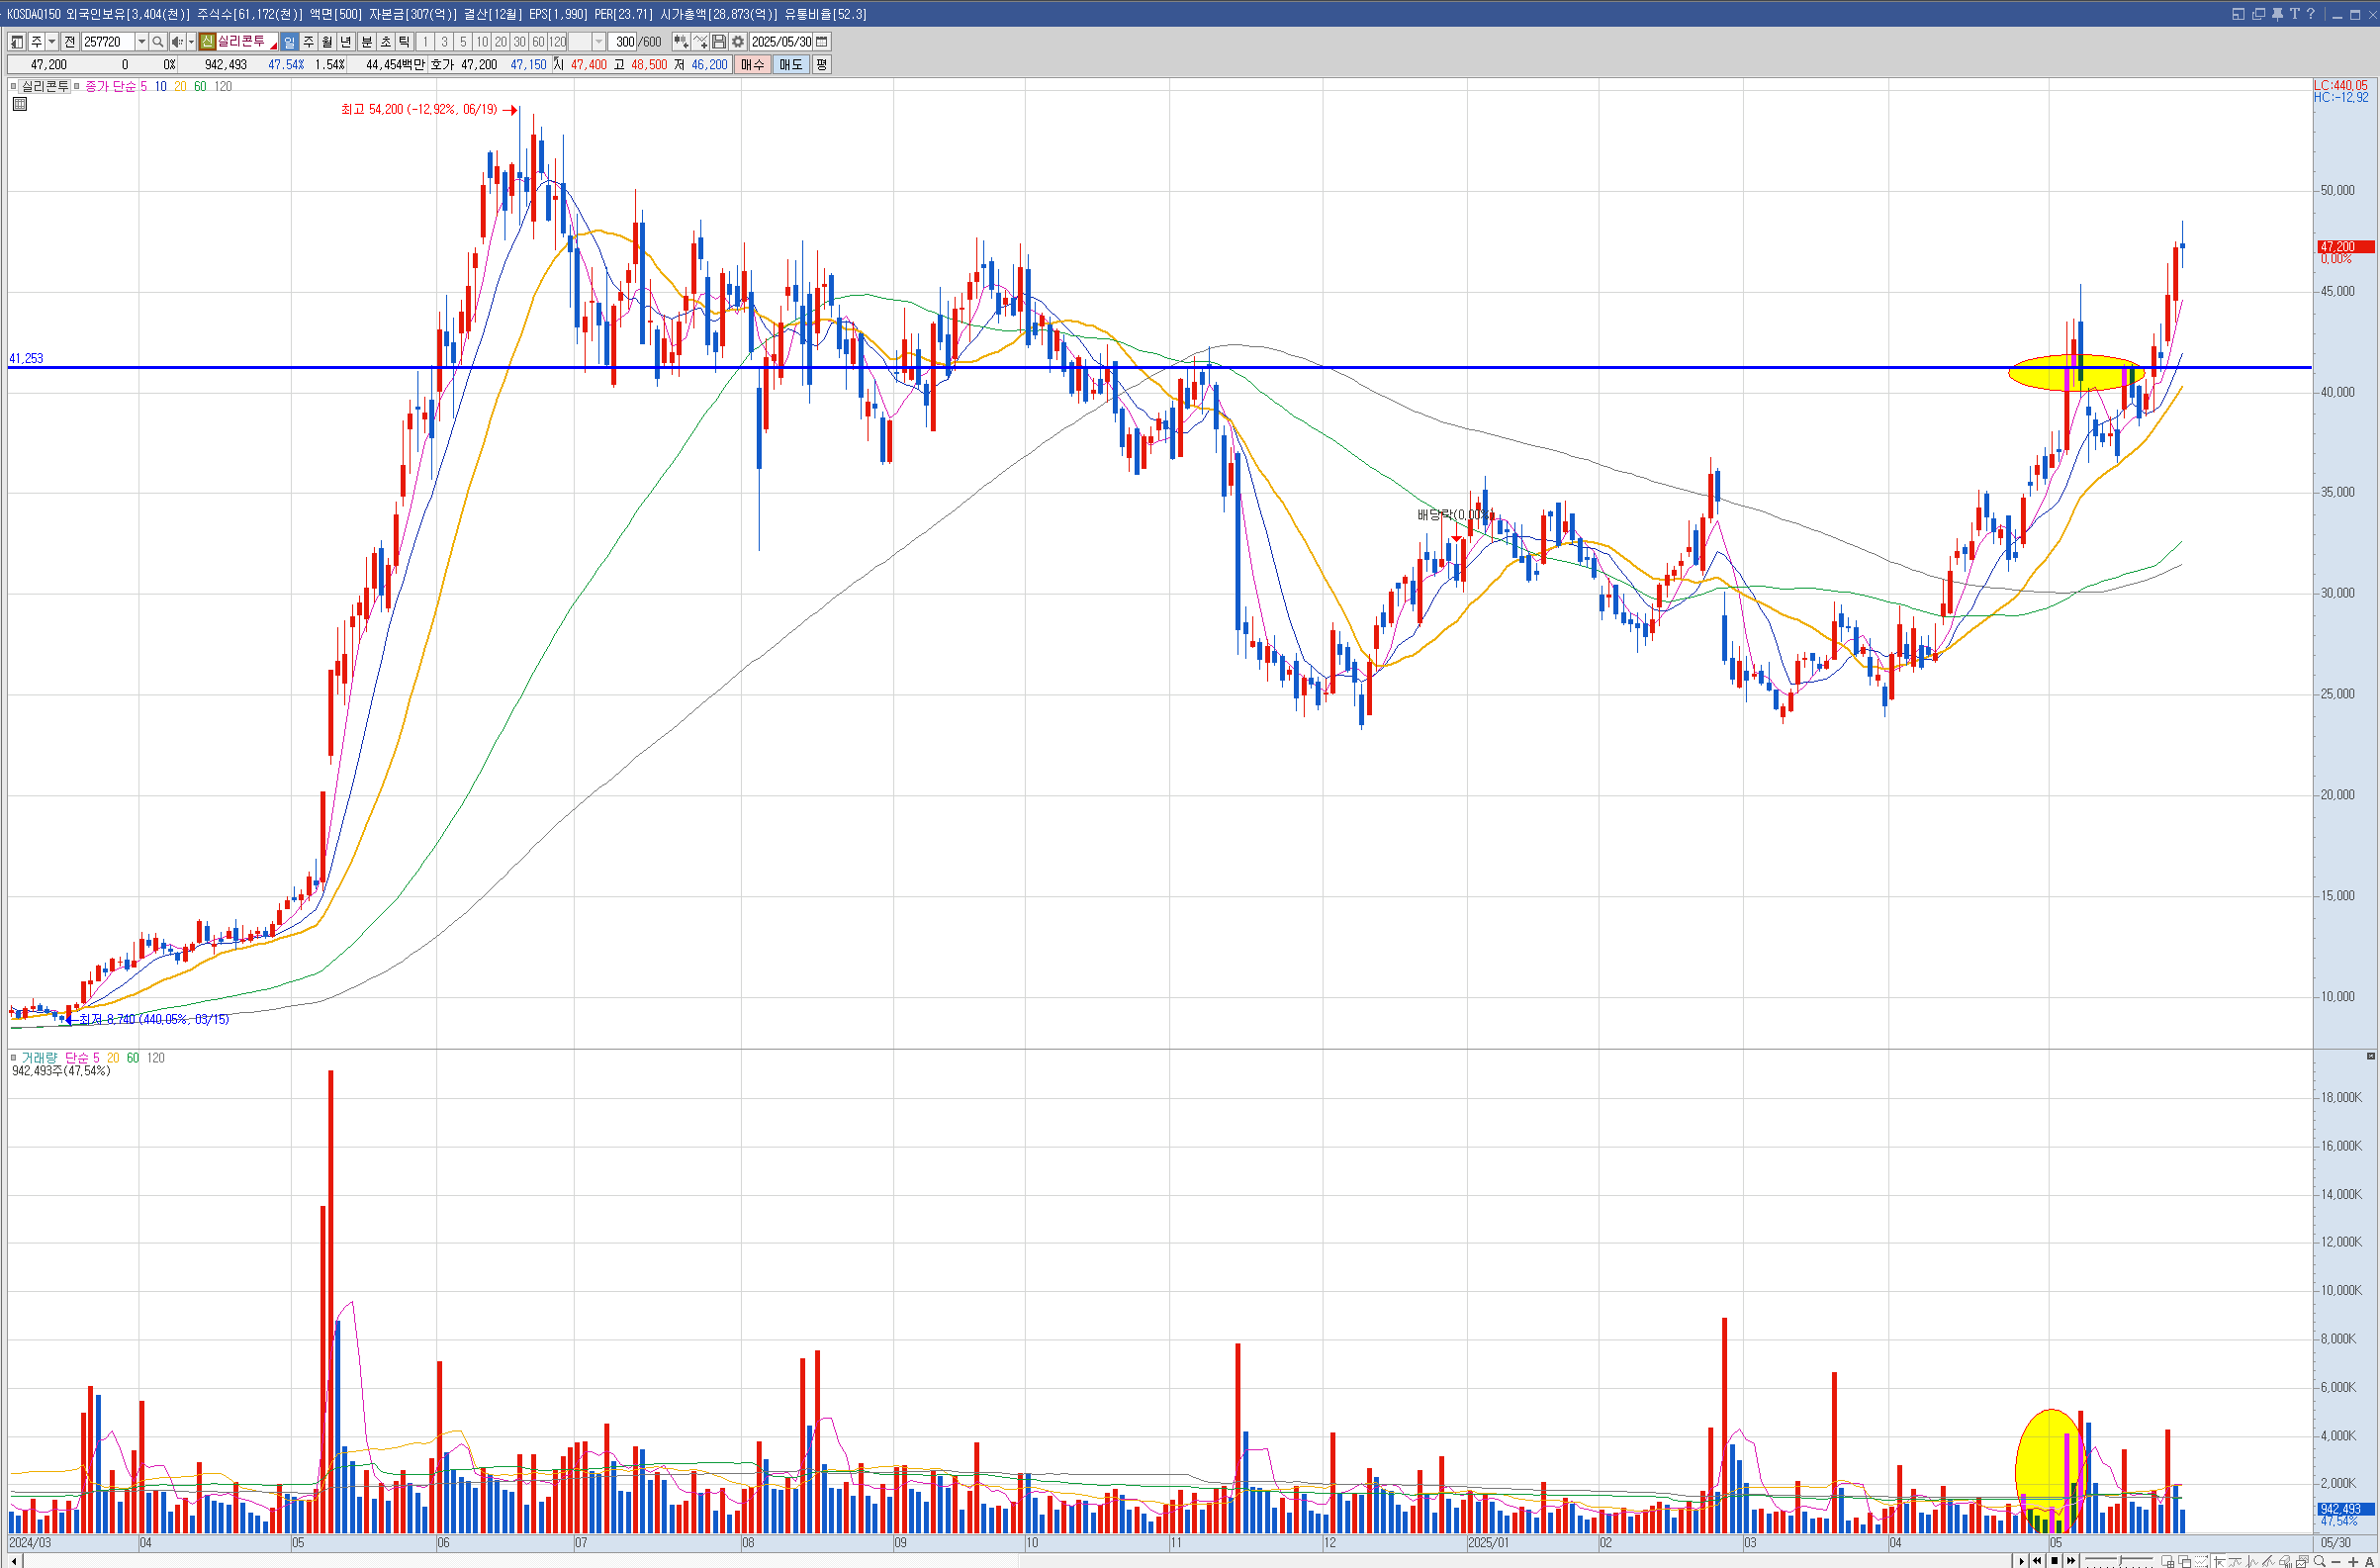This screenshot has width=2380, height=1568.
Task: Open the stock code 257720 dropdown
Action: pos(141,42)
